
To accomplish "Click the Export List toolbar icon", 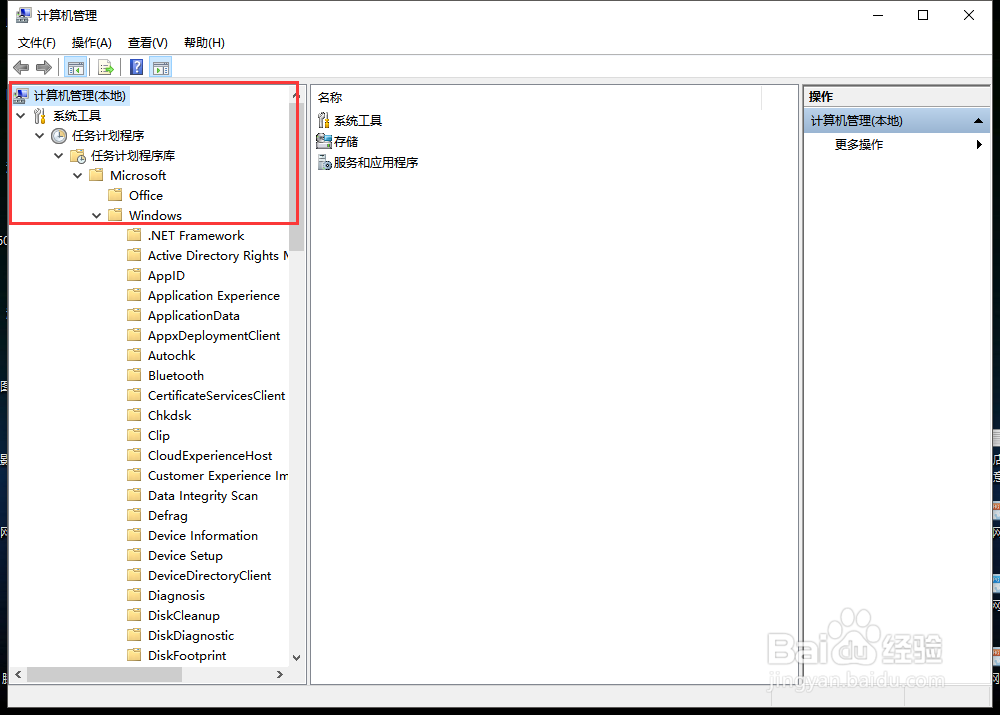I will tap(106, 67).
